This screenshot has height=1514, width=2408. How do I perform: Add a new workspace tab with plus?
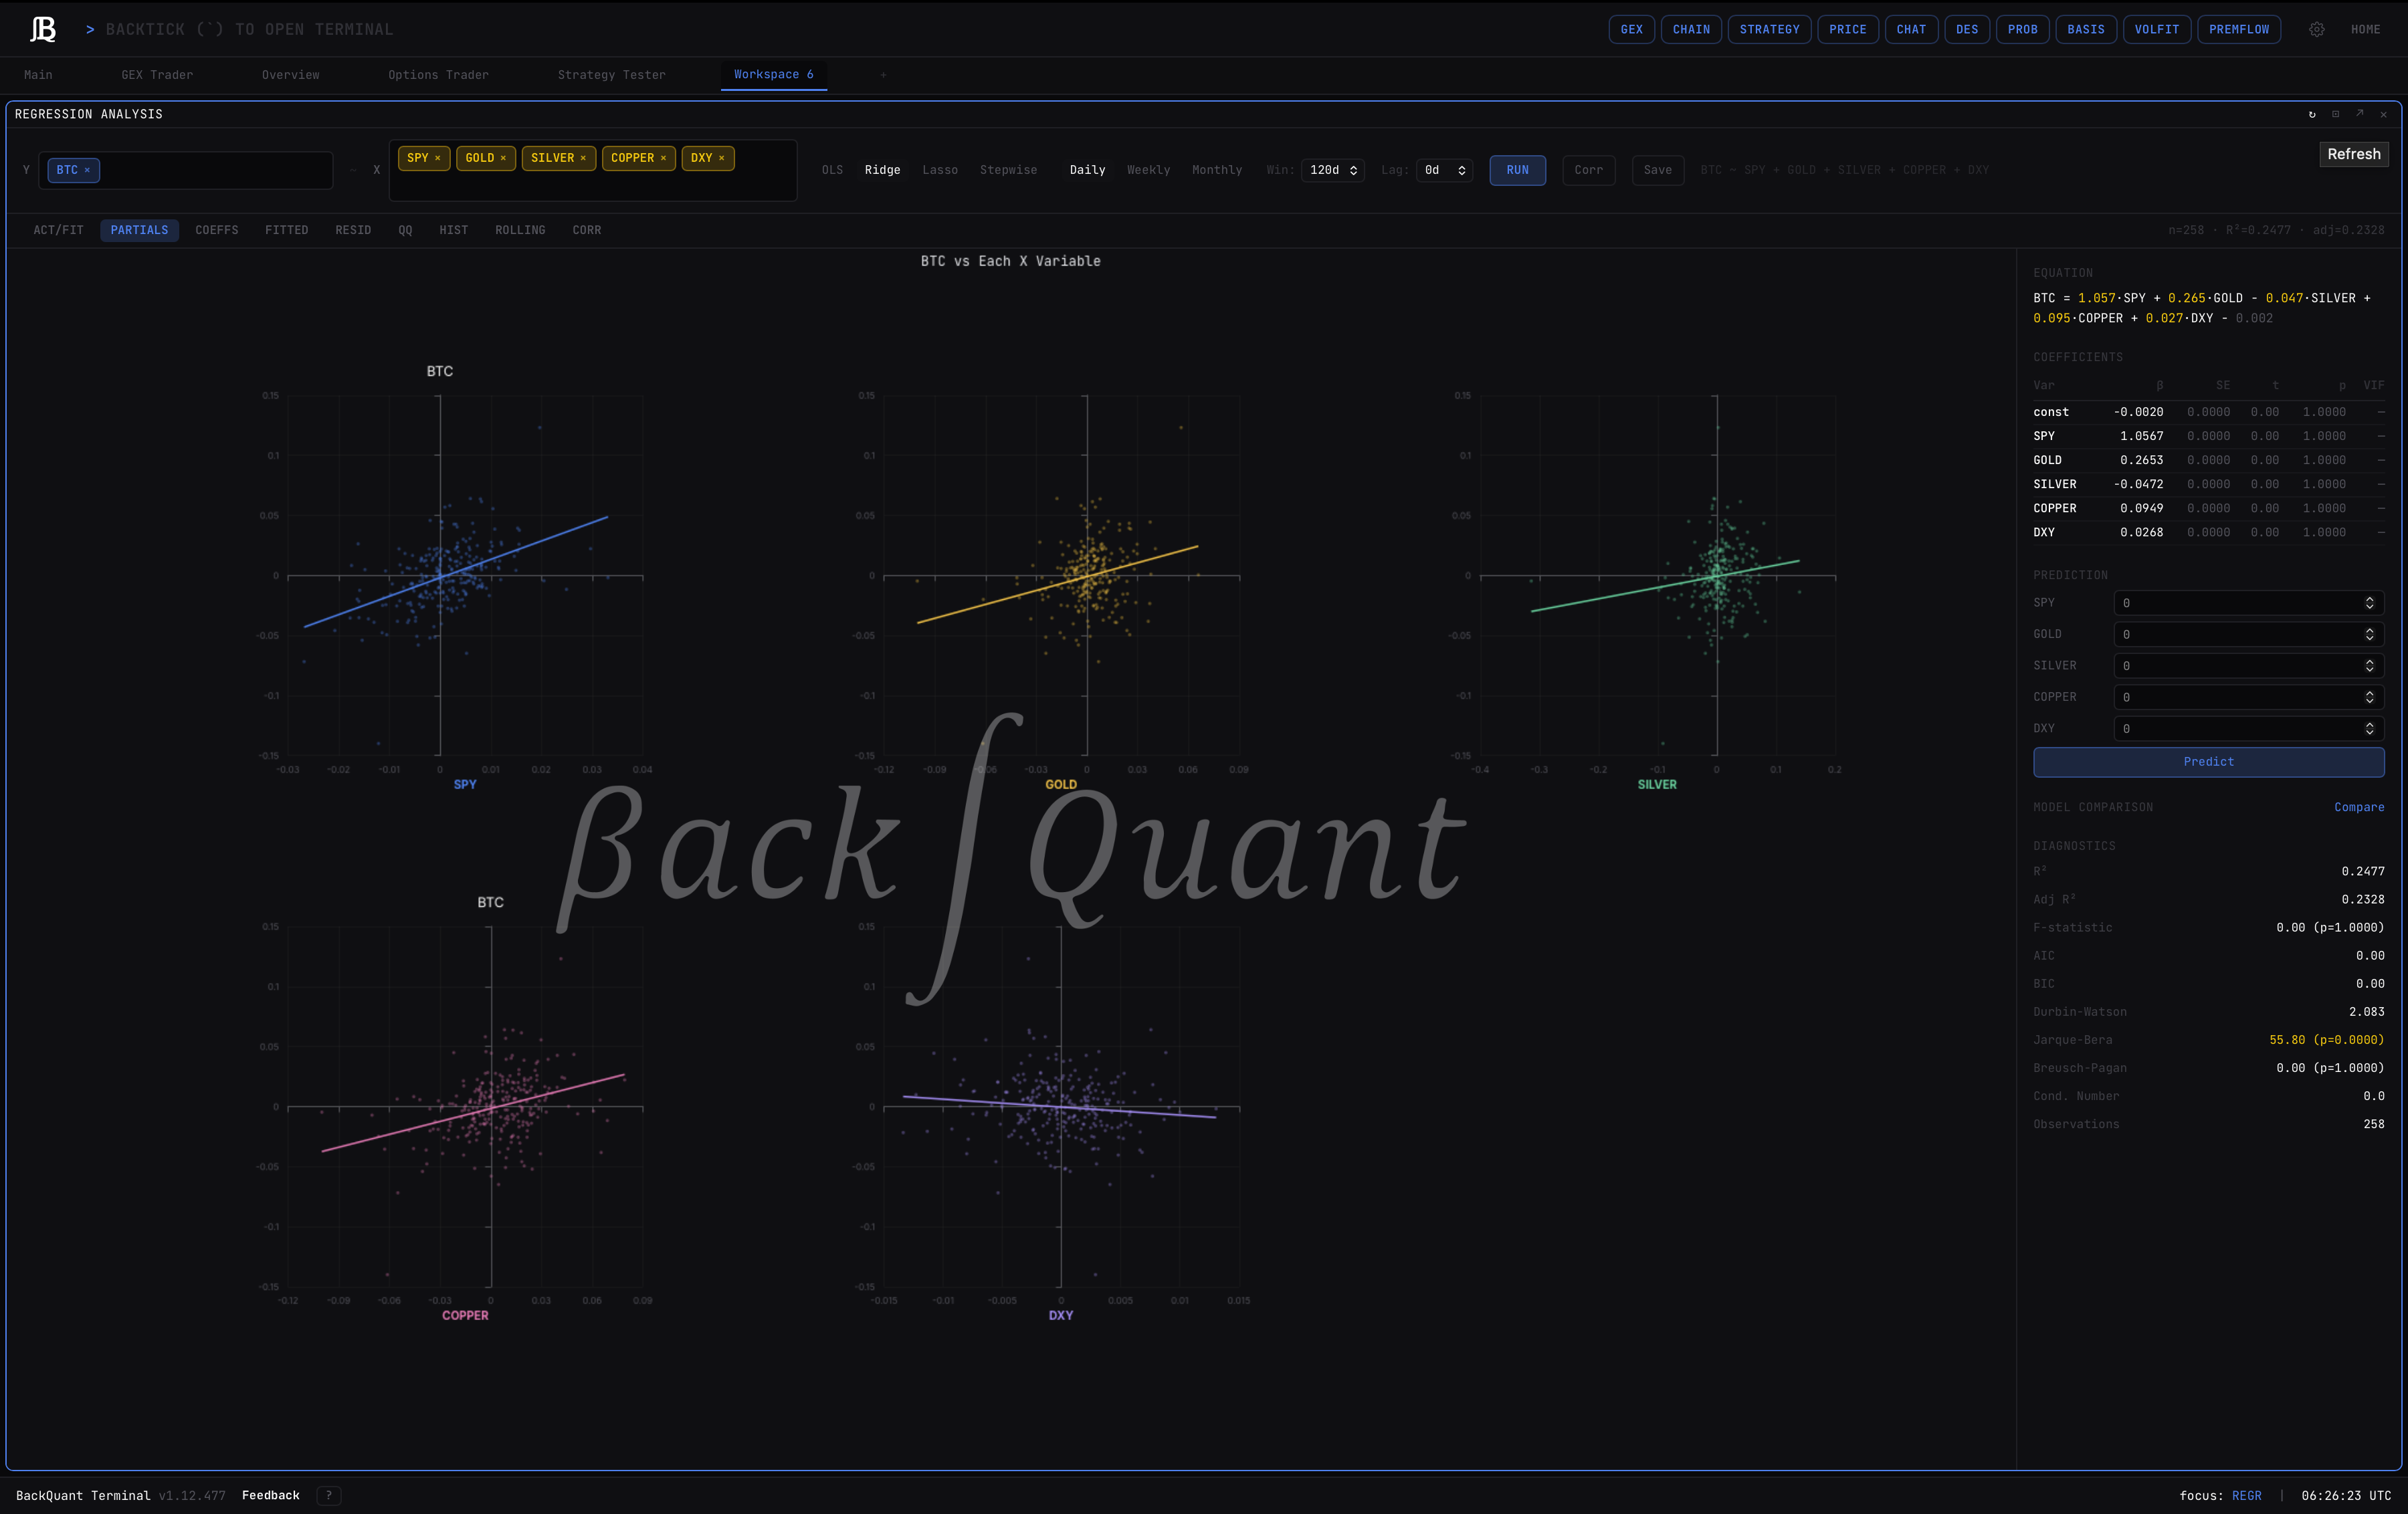tap(883, 75)
